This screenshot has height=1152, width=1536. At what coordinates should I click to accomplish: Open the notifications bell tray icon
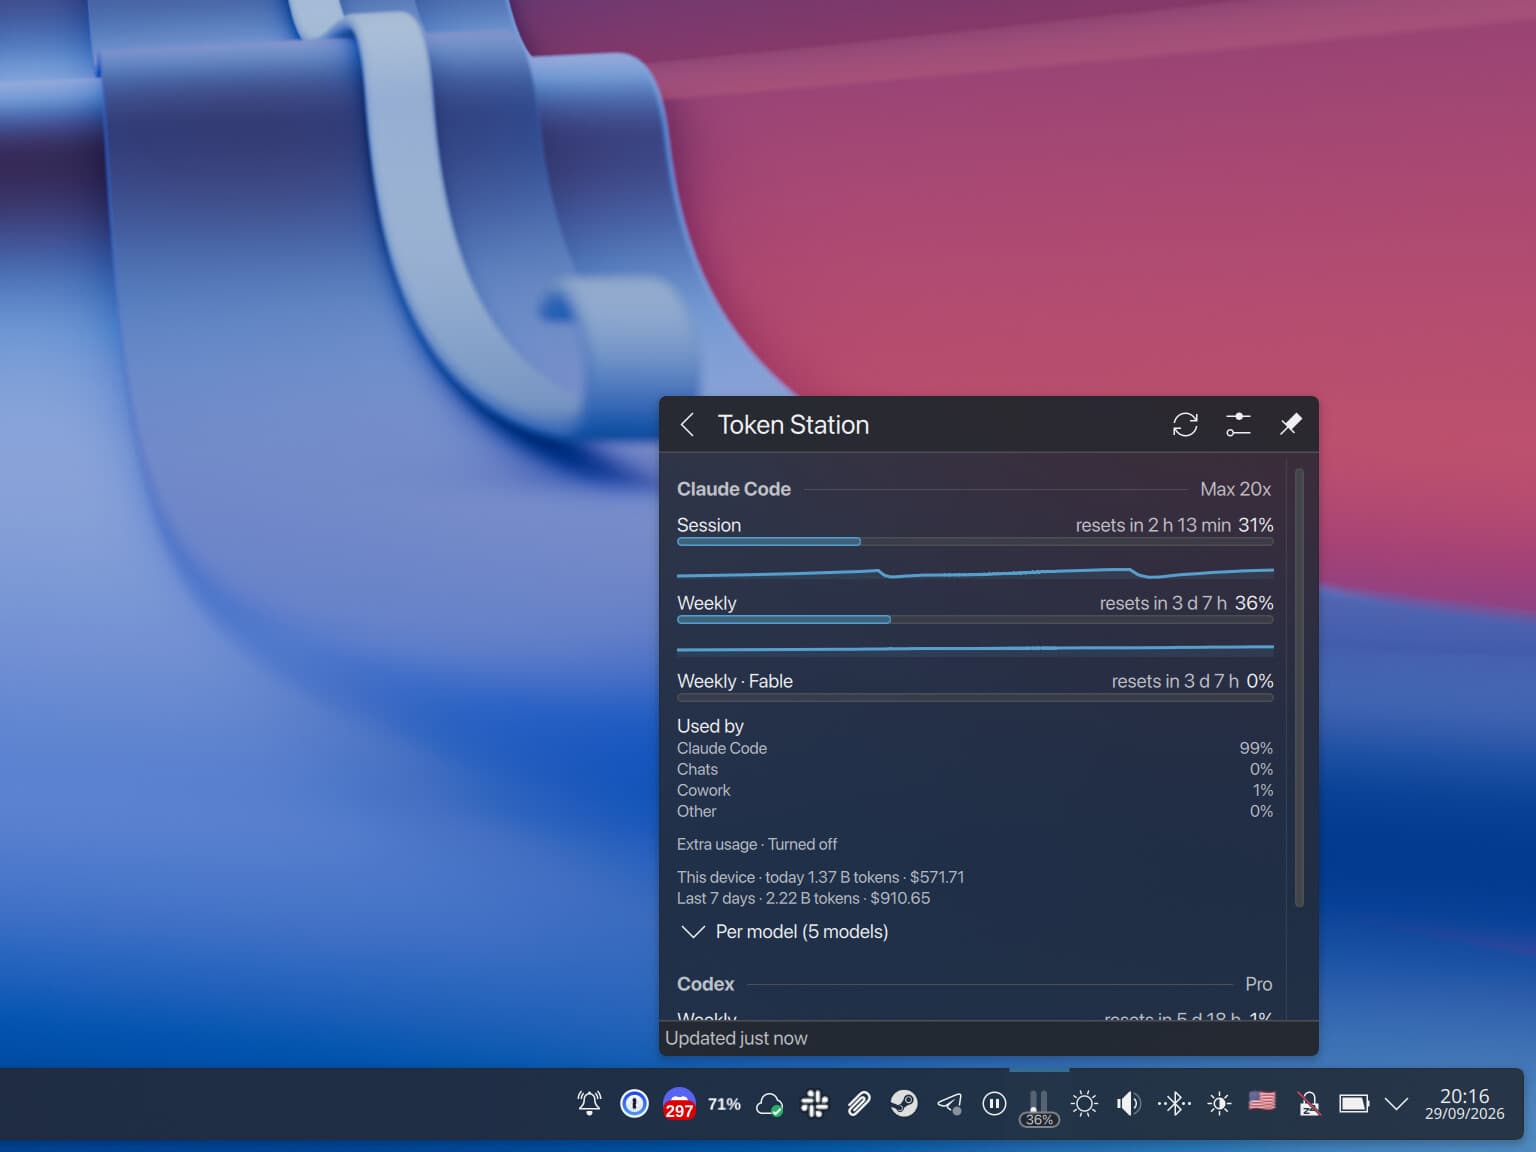pos(589,1103)
